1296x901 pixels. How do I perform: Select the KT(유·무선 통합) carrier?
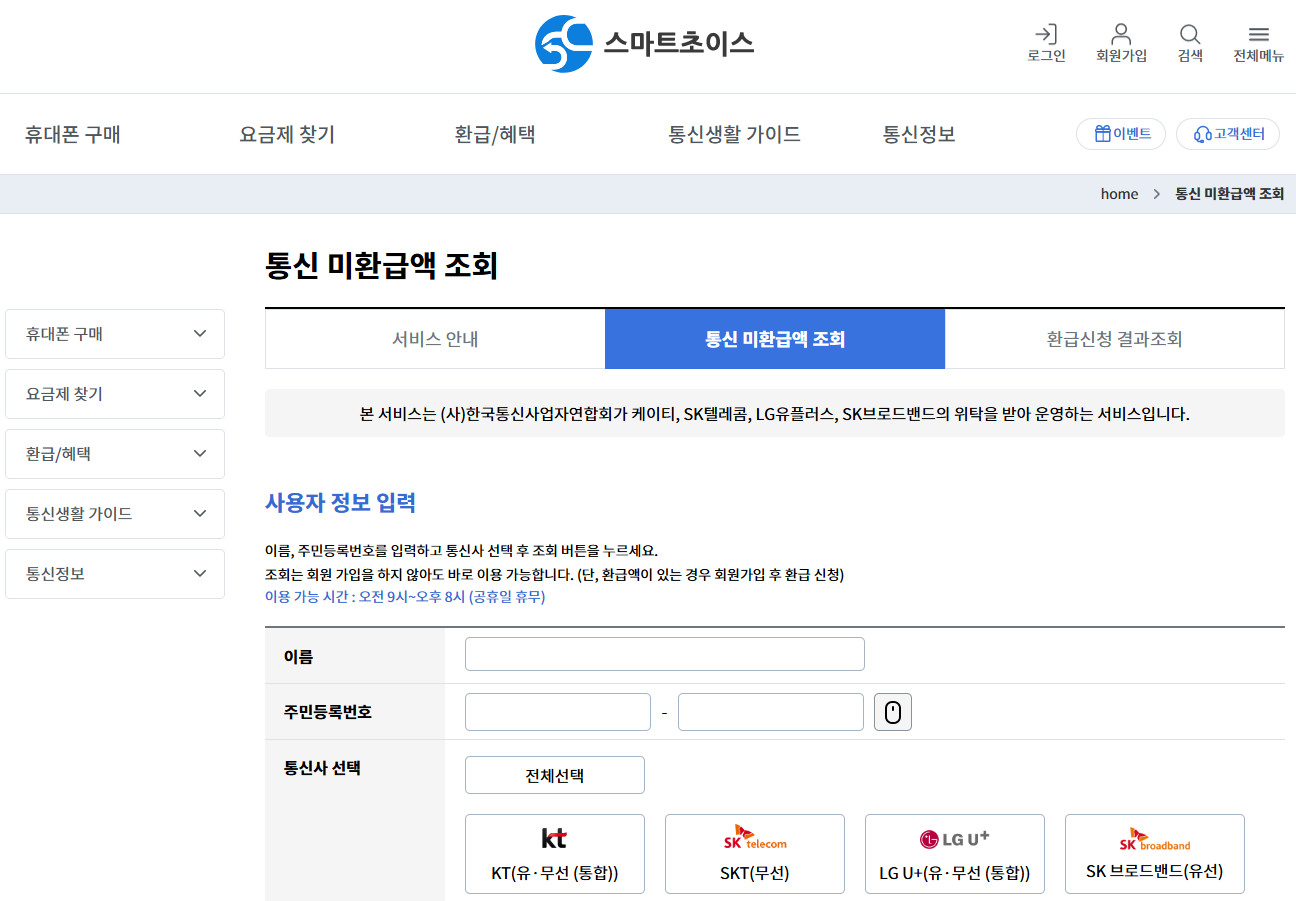554,853
